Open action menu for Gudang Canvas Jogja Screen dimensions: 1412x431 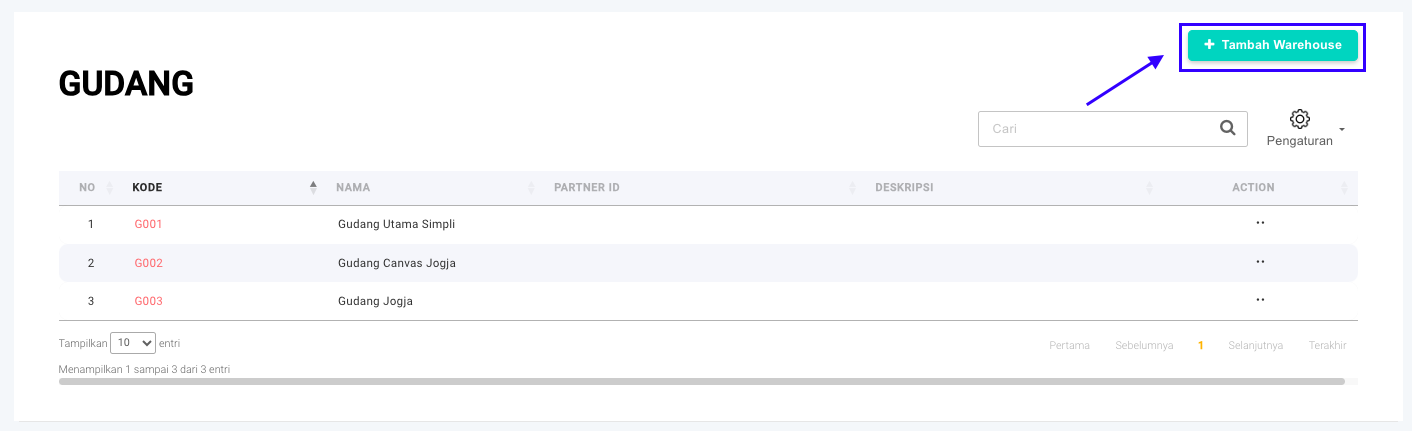tap(1260, 262)
